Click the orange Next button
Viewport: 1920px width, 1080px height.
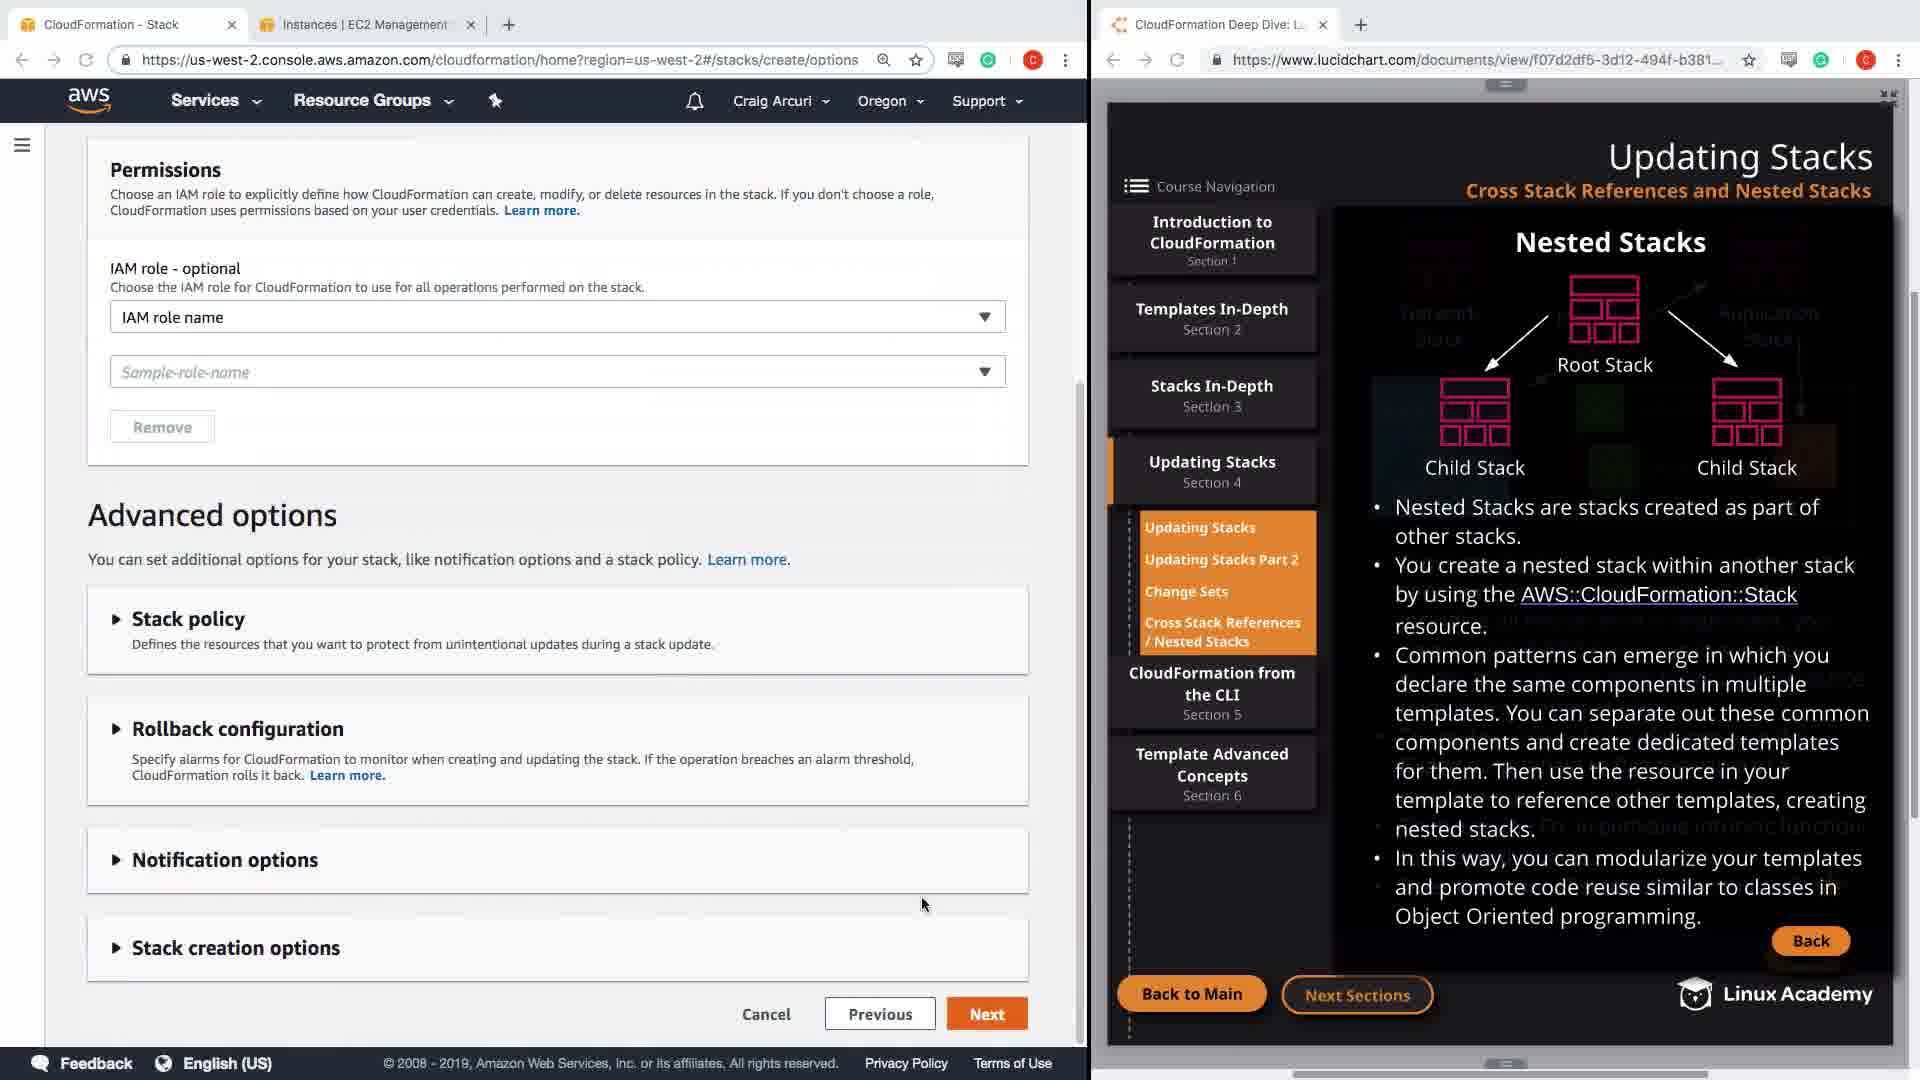986,1014
